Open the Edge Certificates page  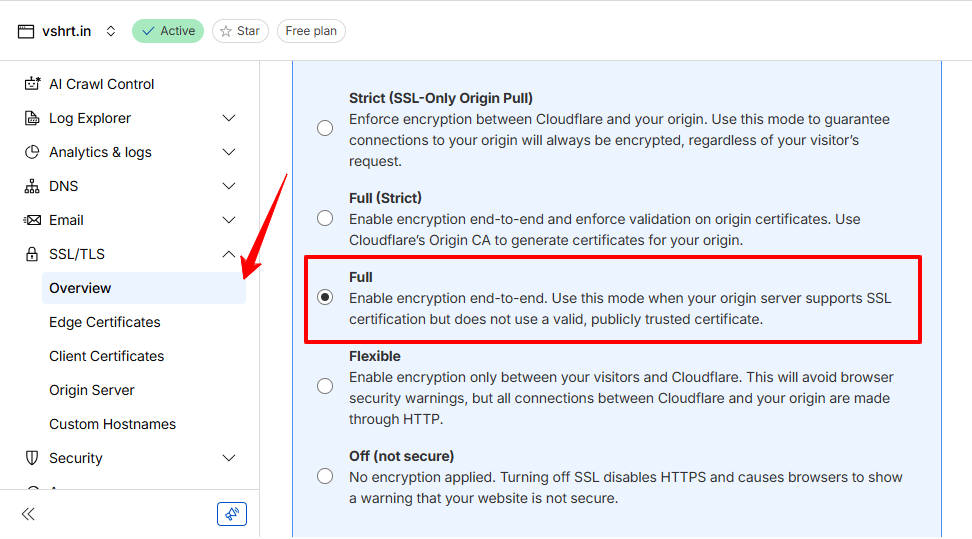105,322
